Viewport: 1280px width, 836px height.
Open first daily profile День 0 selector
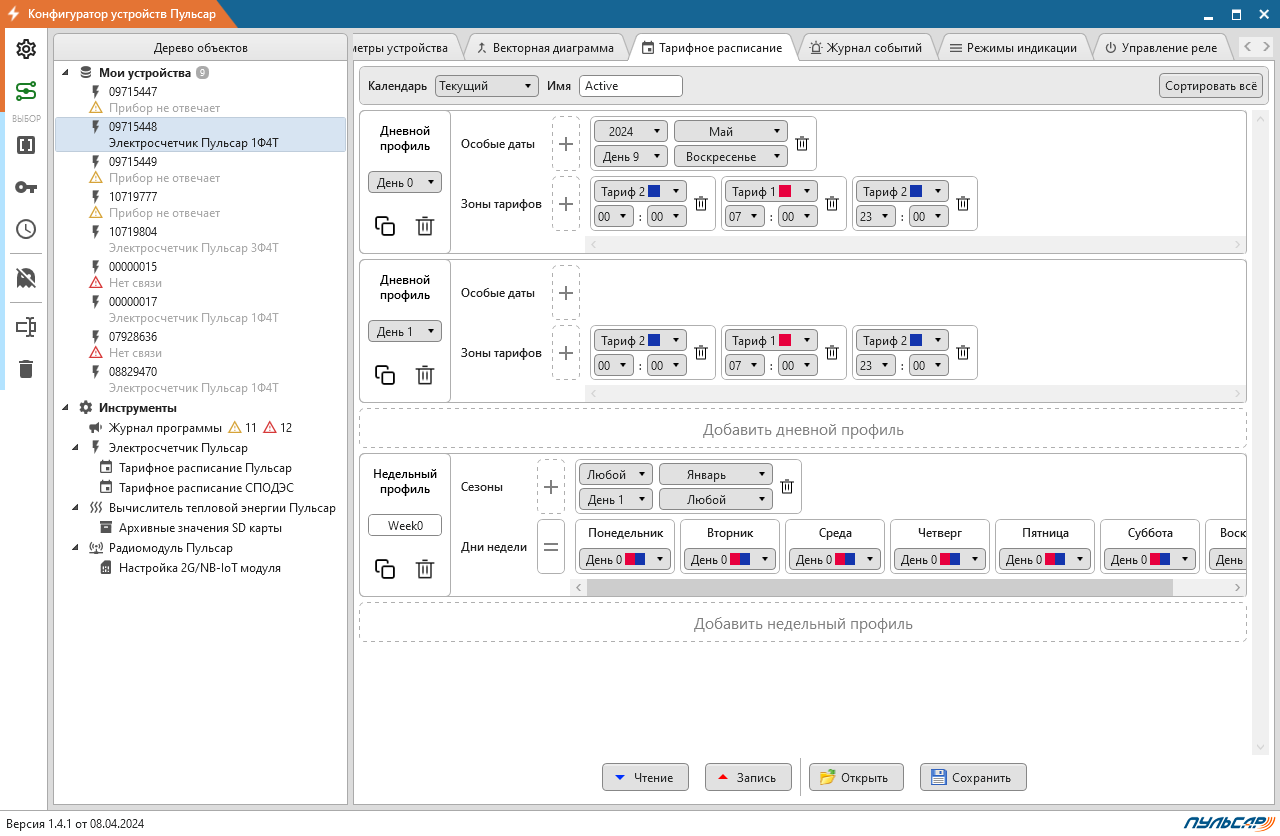(x=405, y=182)
